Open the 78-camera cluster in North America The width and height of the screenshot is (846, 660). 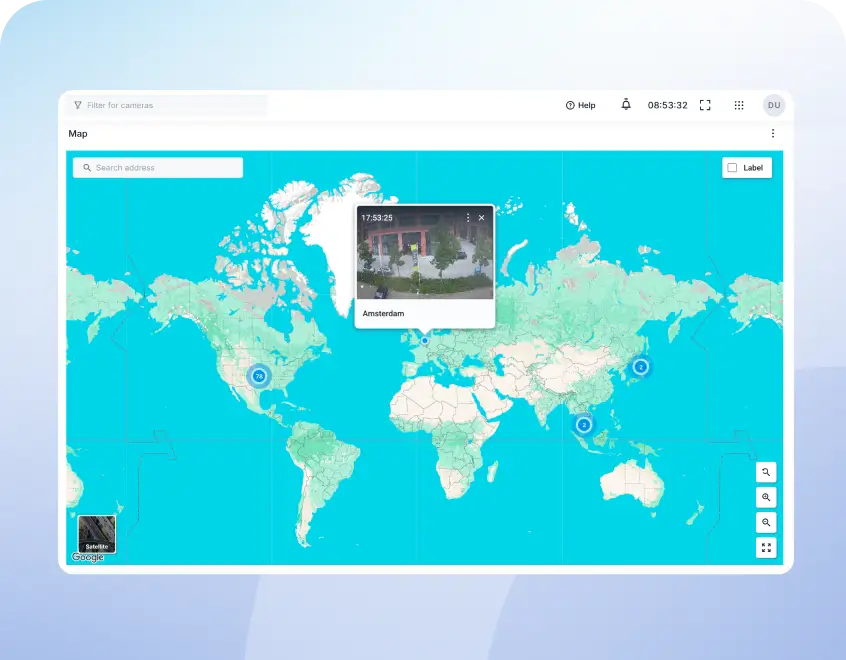[259, 376]
